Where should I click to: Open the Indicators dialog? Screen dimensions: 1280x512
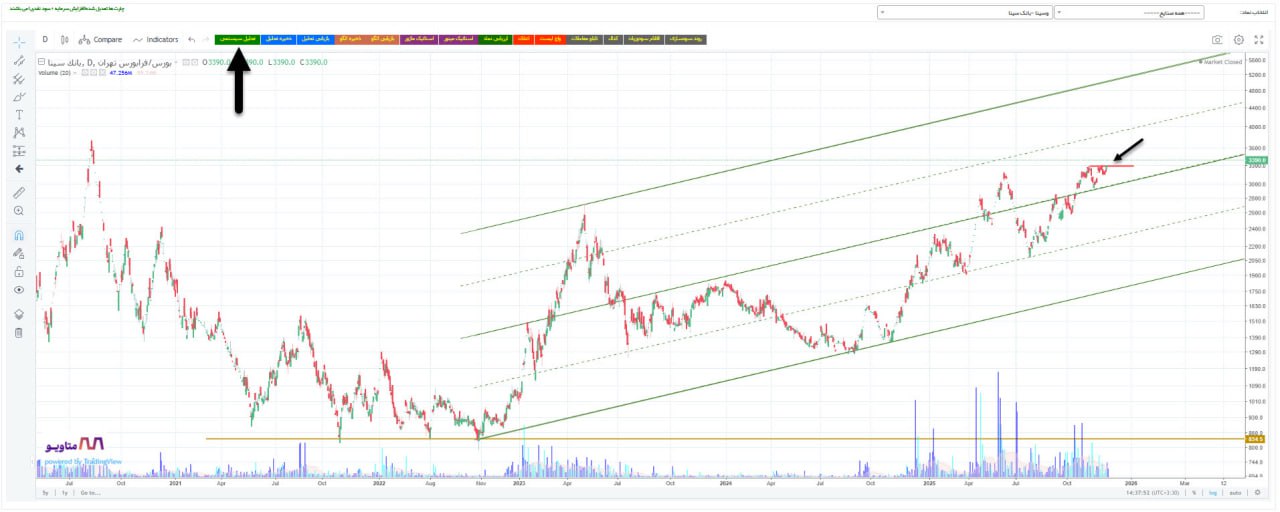155,40
